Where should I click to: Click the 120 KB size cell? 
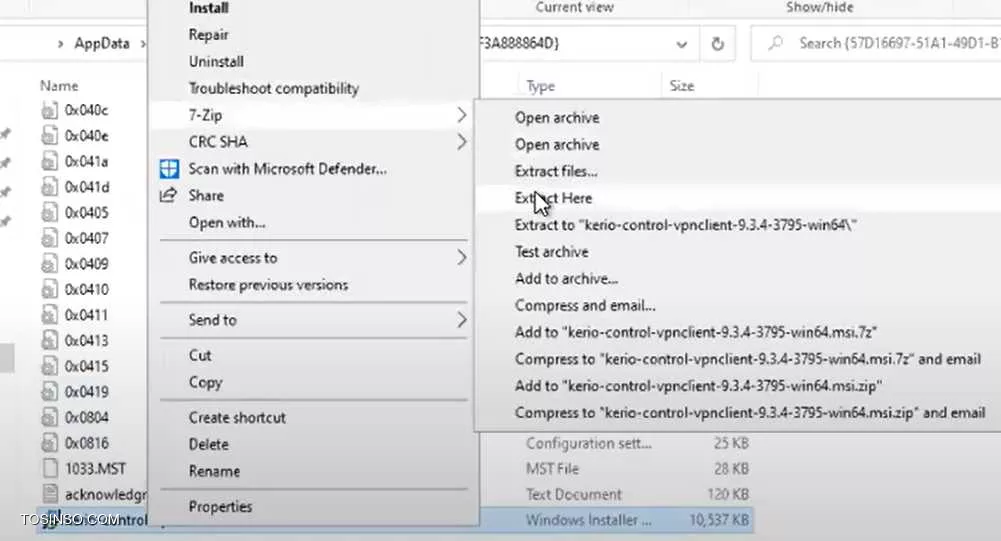coord(728,494)
